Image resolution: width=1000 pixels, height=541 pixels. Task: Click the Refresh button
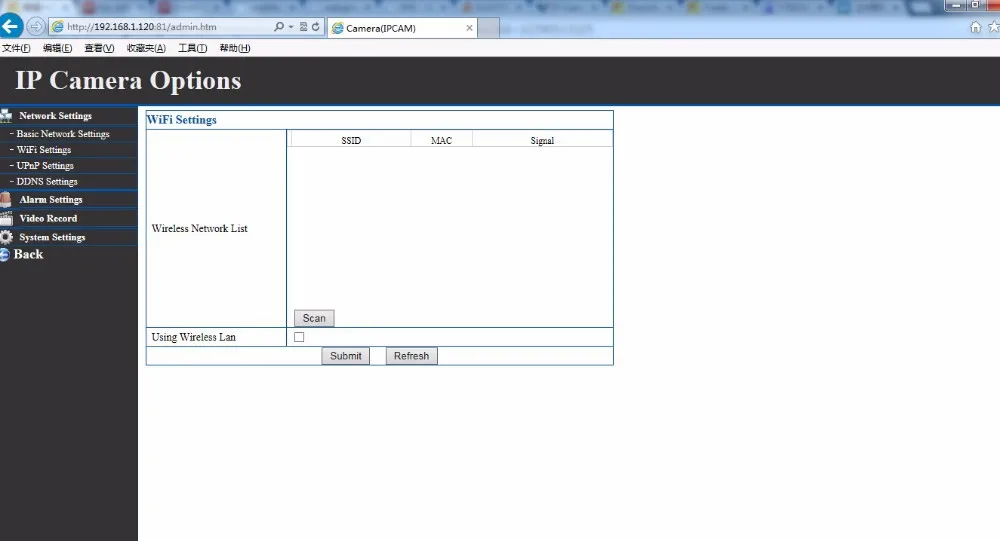(x=411, y=356)
